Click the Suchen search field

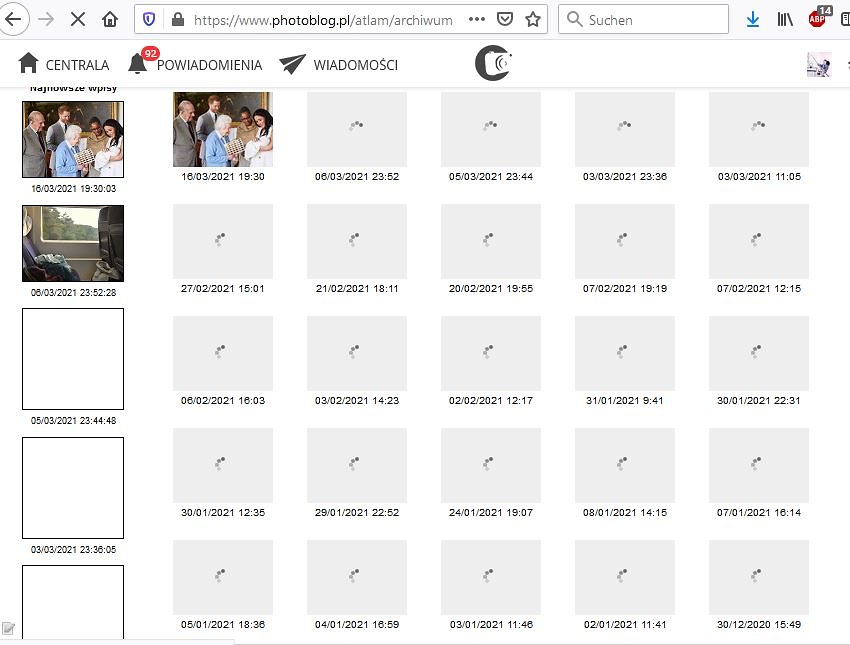(643, 20)
